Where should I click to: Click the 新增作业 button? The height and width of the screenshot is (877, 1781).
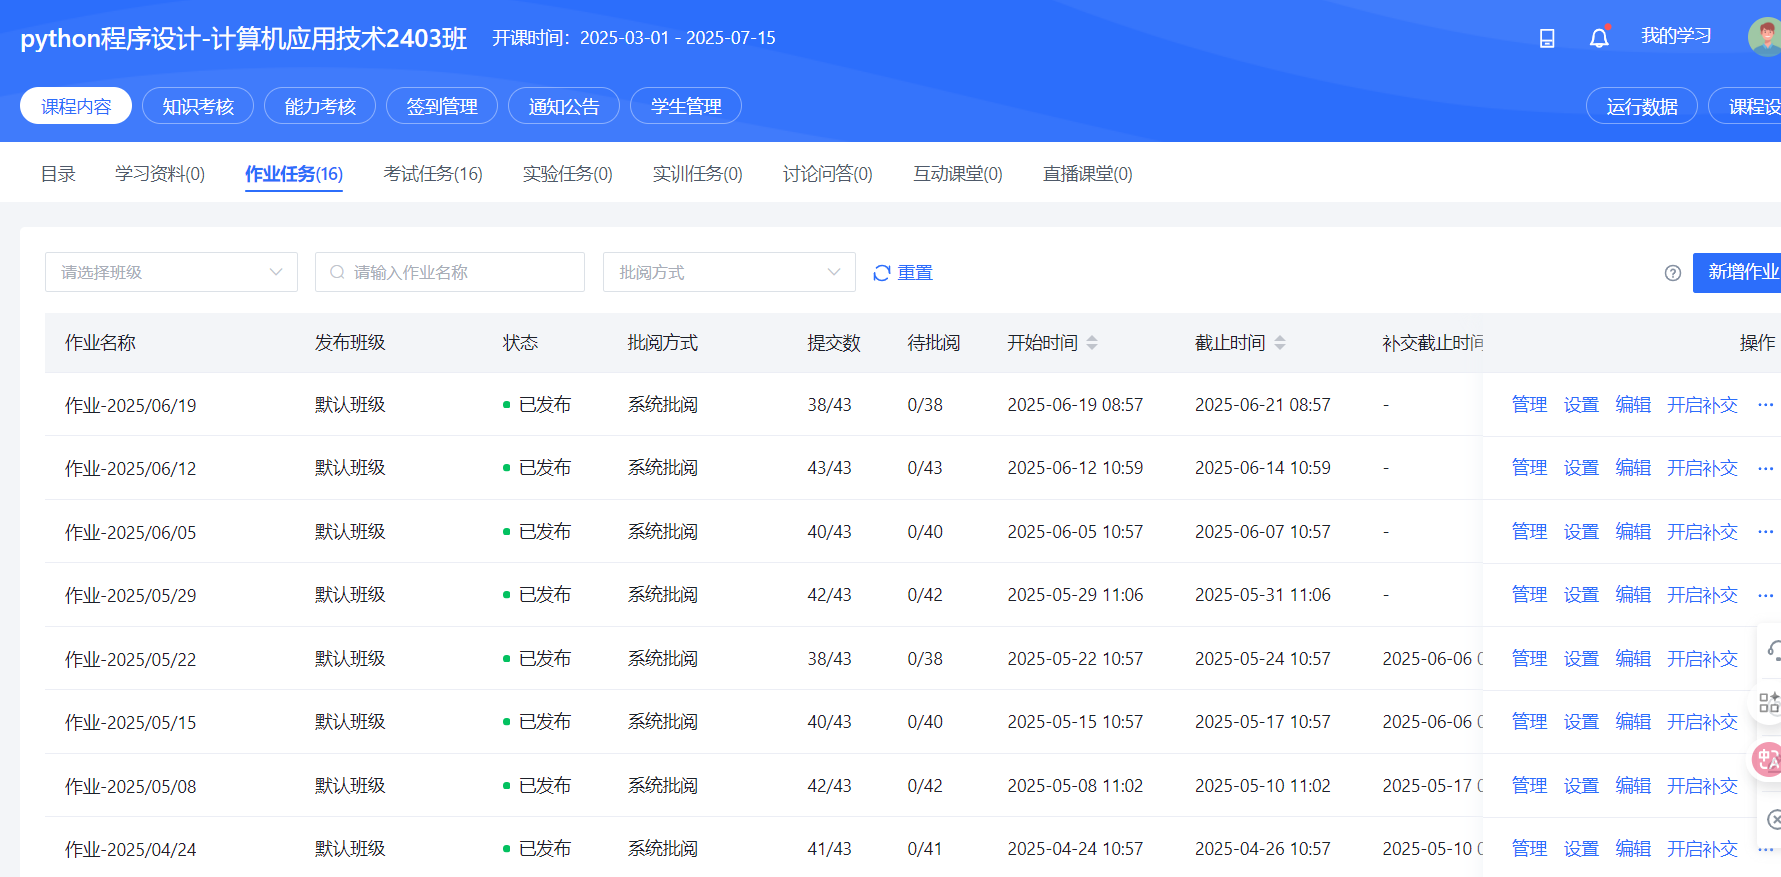(x=1738, y=272)
